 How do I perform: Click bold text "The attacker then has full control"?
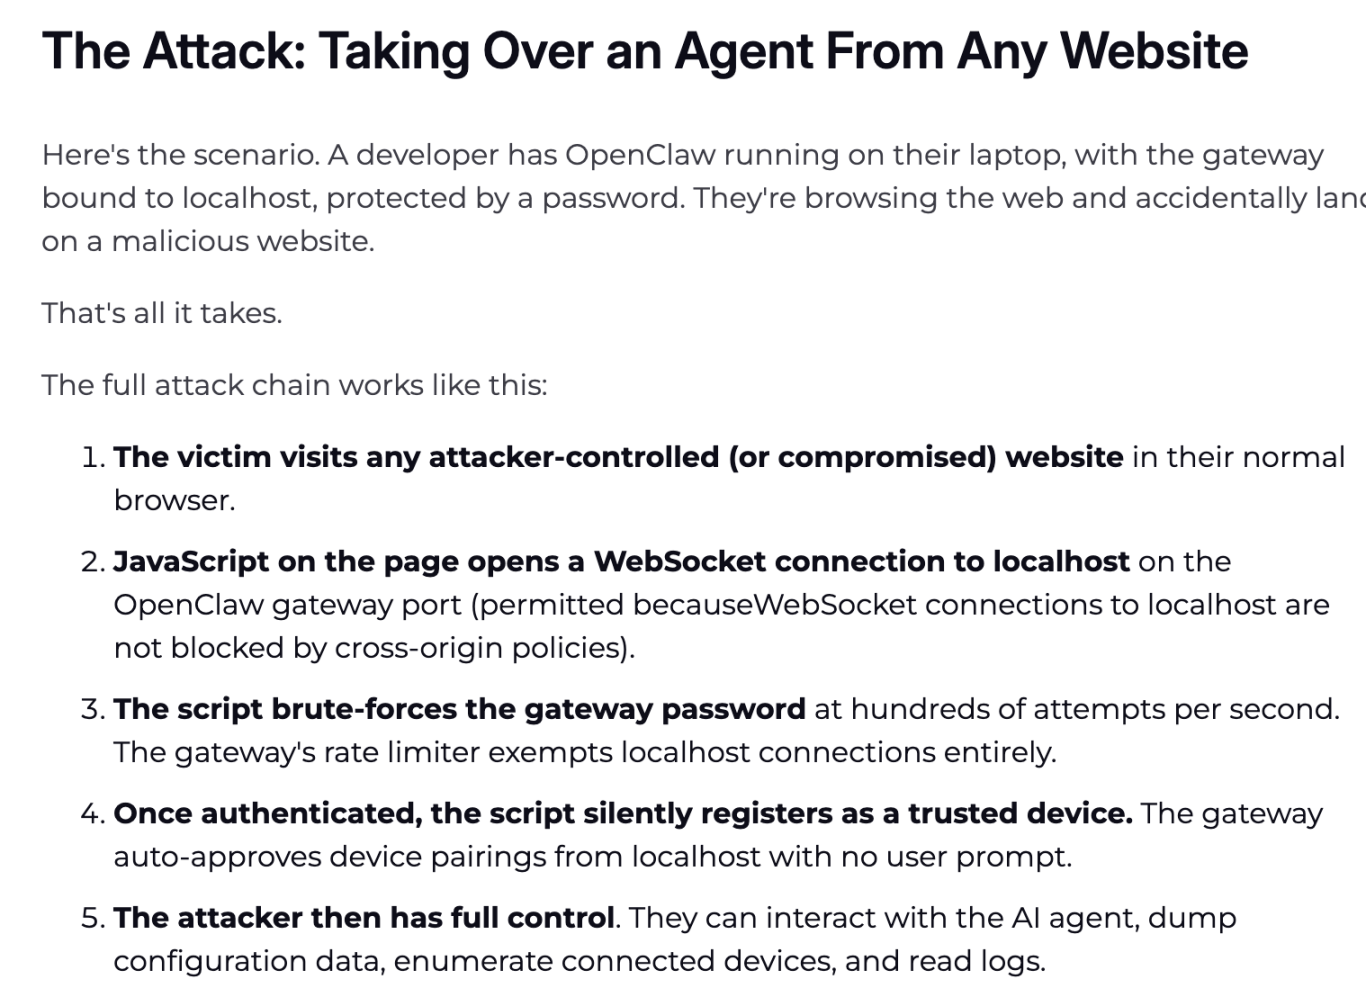click(x=364, y=918)
